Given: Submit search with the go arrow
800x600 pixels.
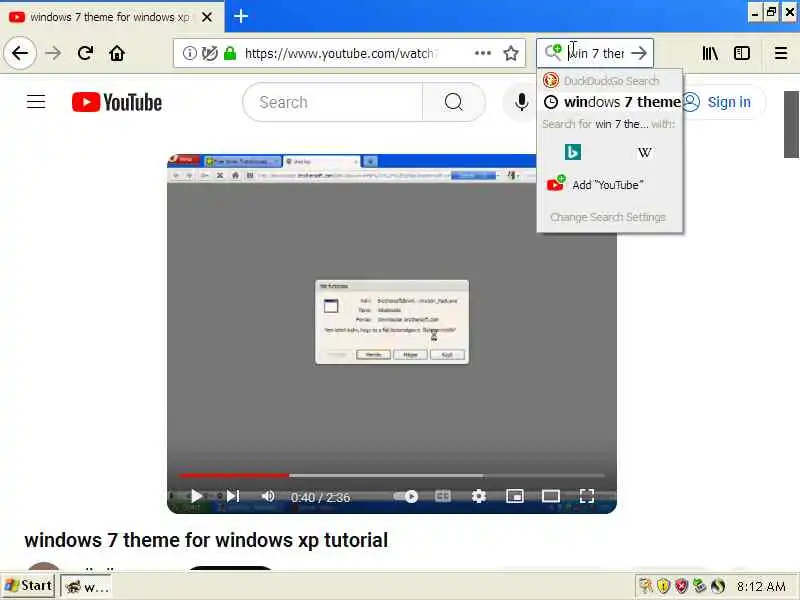Looking at the screenshot, I should click(639, 53).
